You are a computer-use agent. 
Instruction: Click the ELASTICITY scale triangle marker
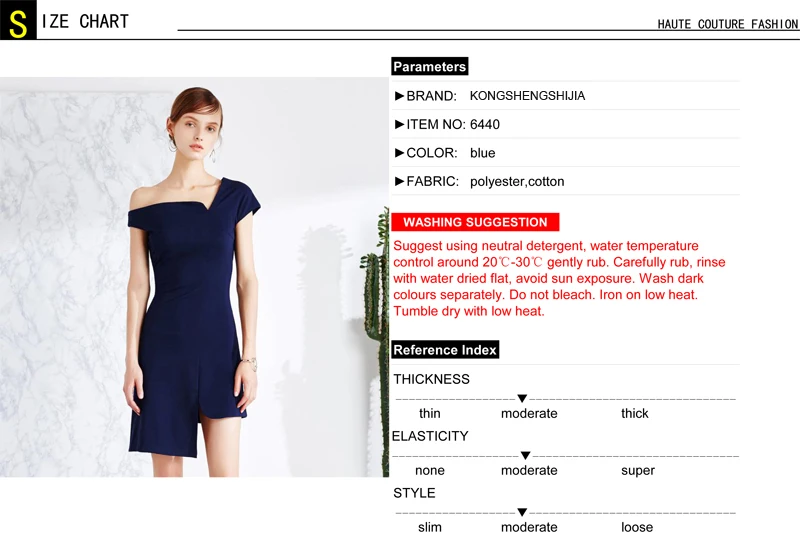526,455
